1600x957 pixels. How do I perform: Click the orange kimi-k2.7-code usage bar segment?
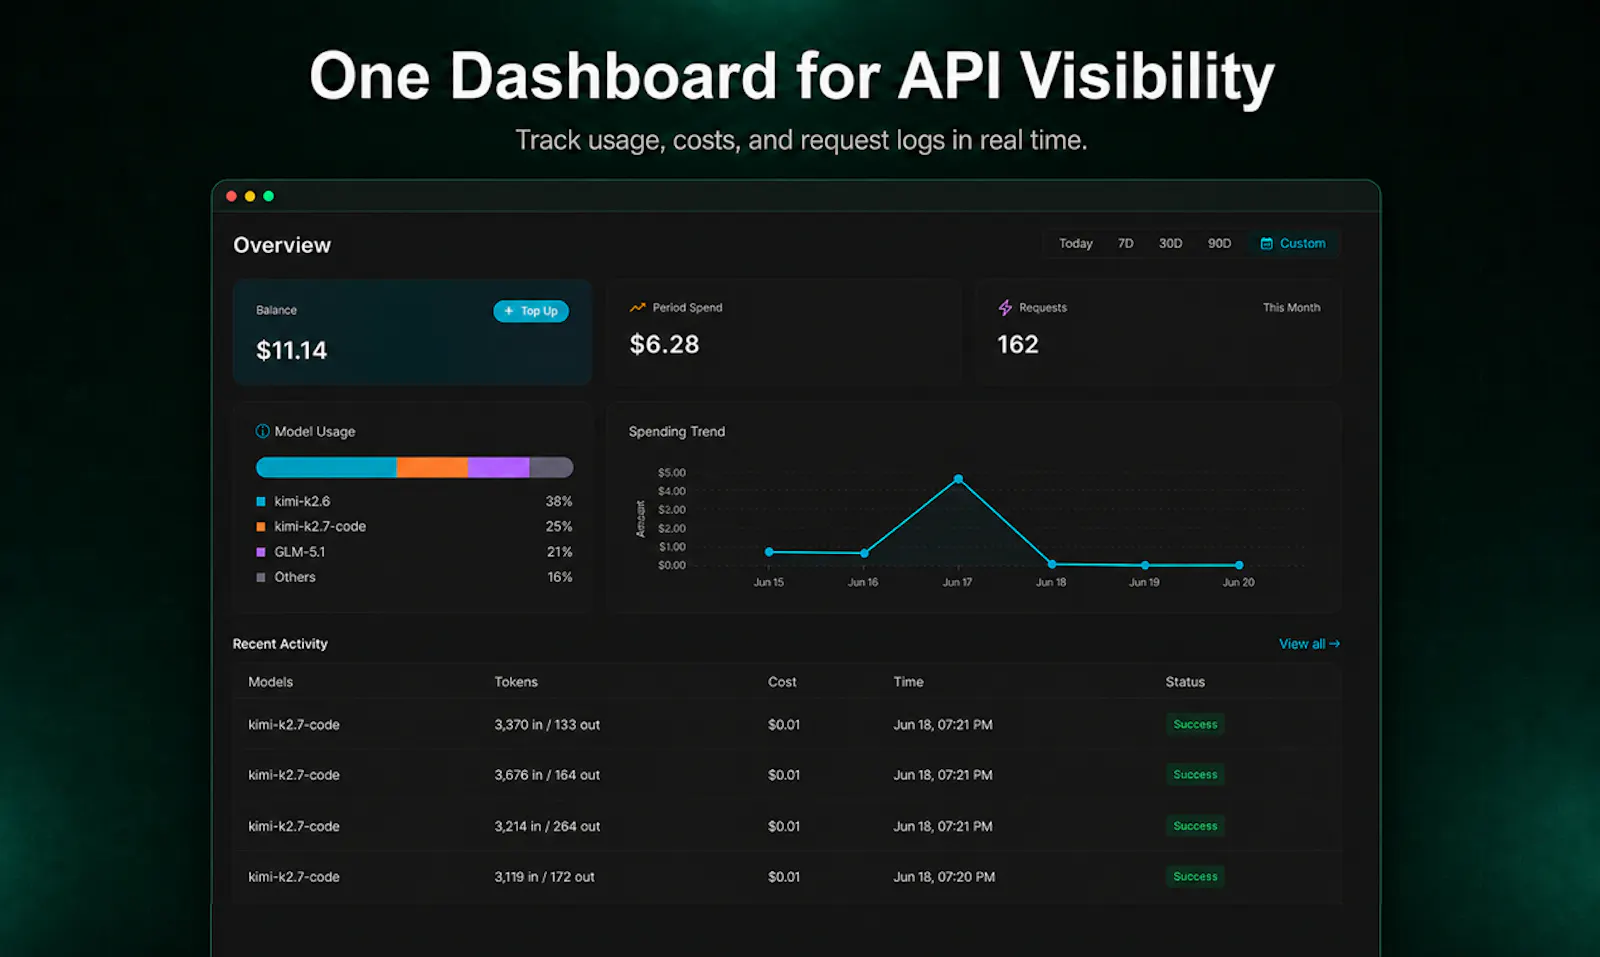[432, 467]
